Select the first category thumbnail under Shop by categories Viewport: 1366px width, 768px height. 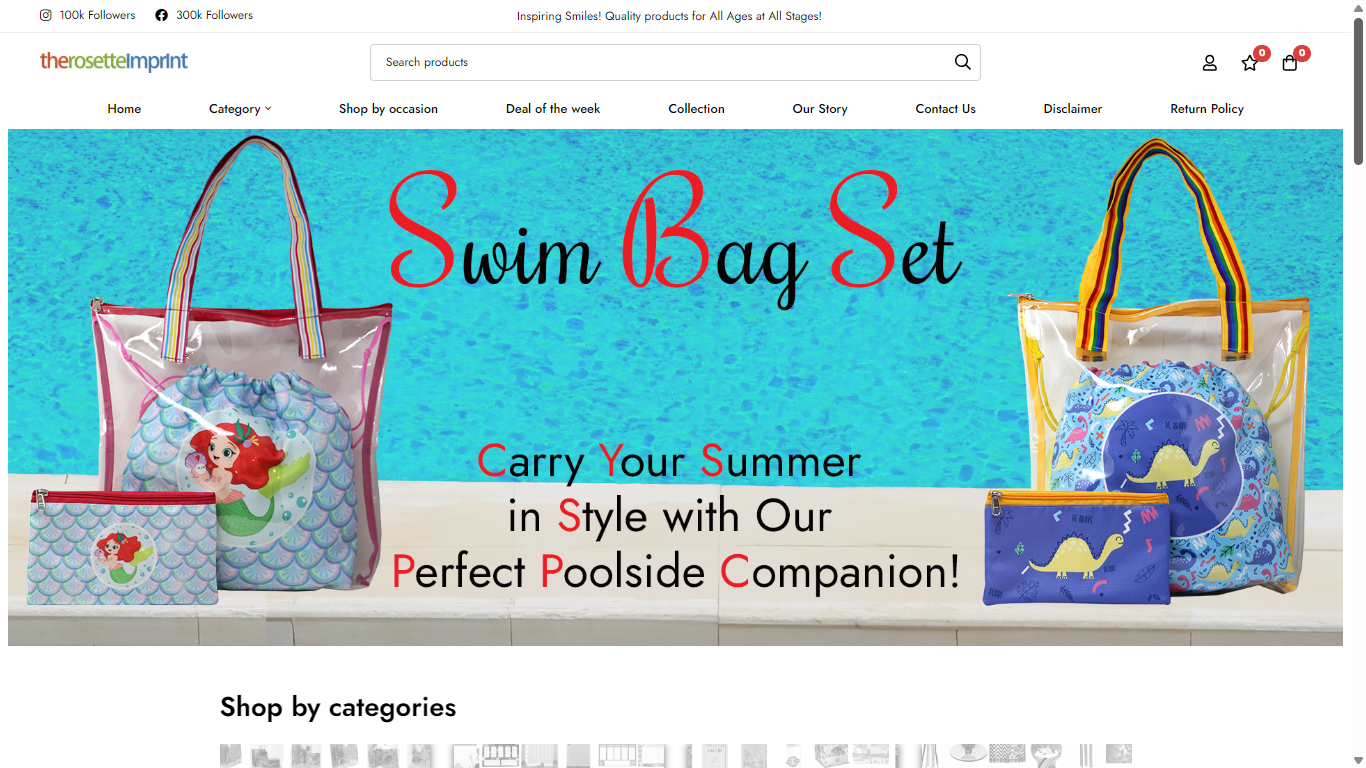(231, 756)
